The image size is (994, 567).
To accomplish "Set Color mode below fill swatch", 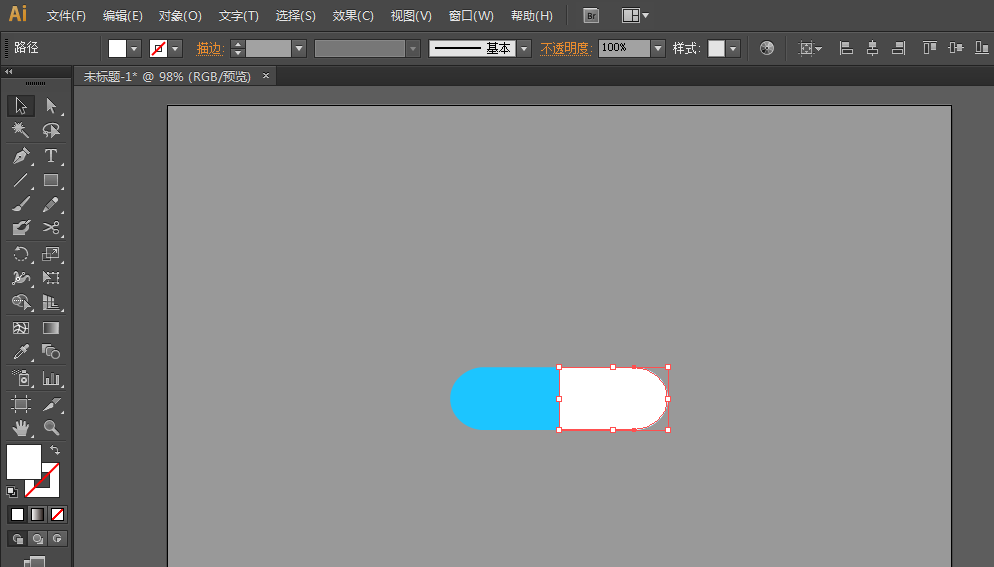I will tap(17, 514).
